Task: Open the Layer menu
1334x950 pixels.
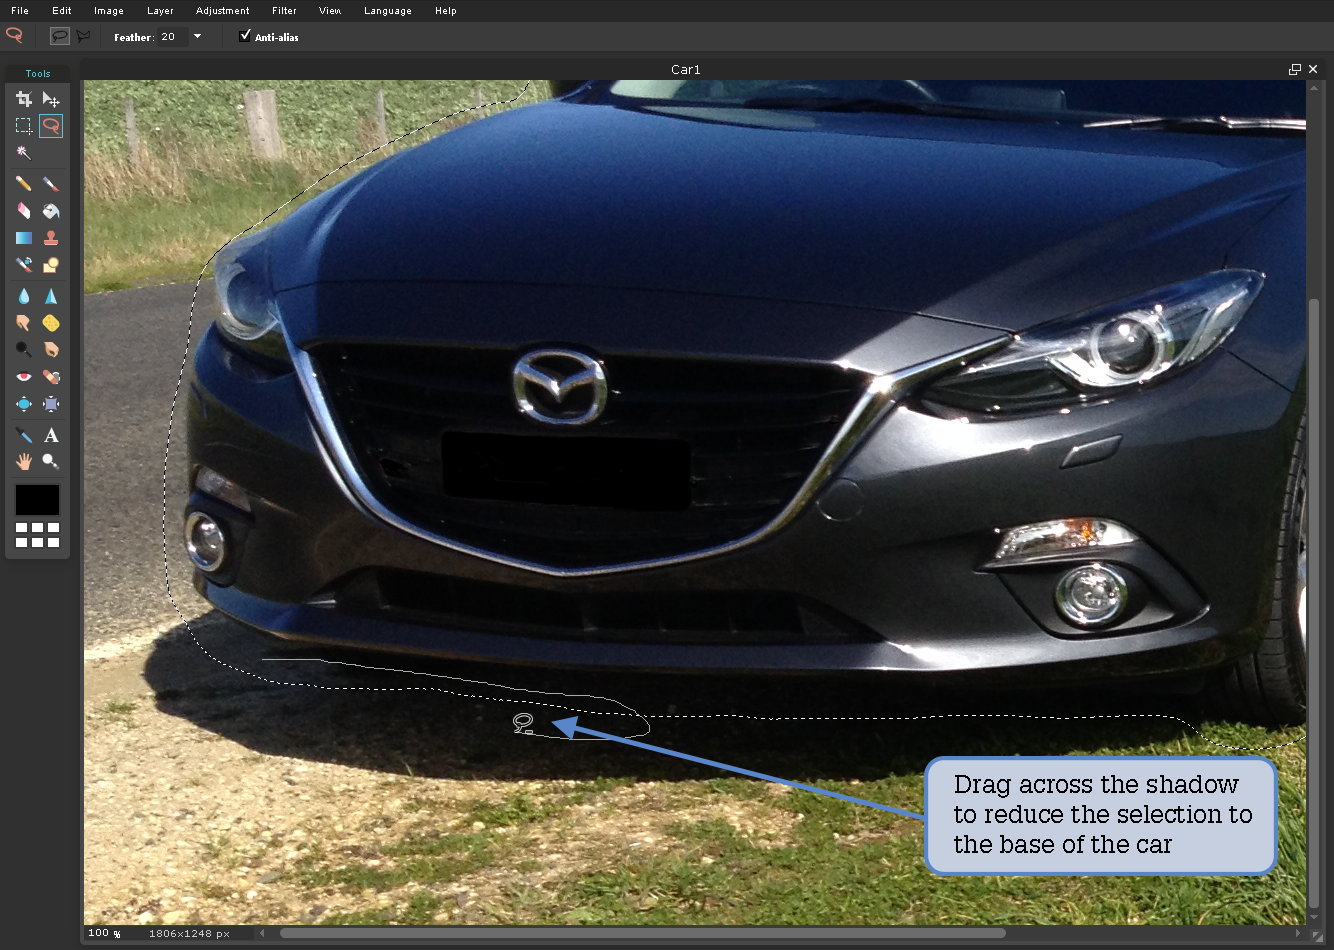Action: coord(160,11)
